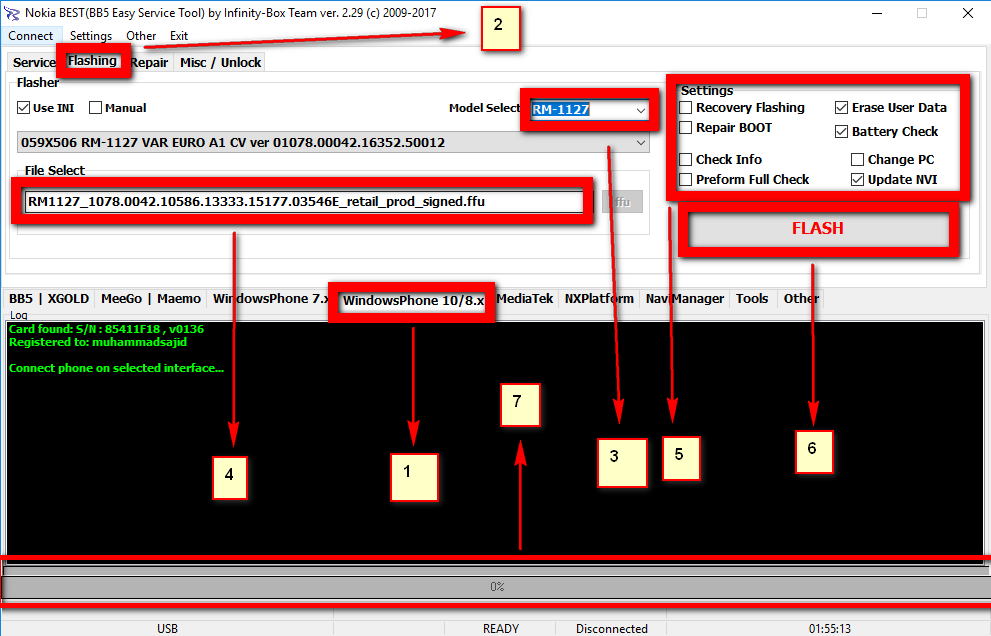Select the Tools tab
Viewport: 991px width, 636px height.
[x=752, y=298]
